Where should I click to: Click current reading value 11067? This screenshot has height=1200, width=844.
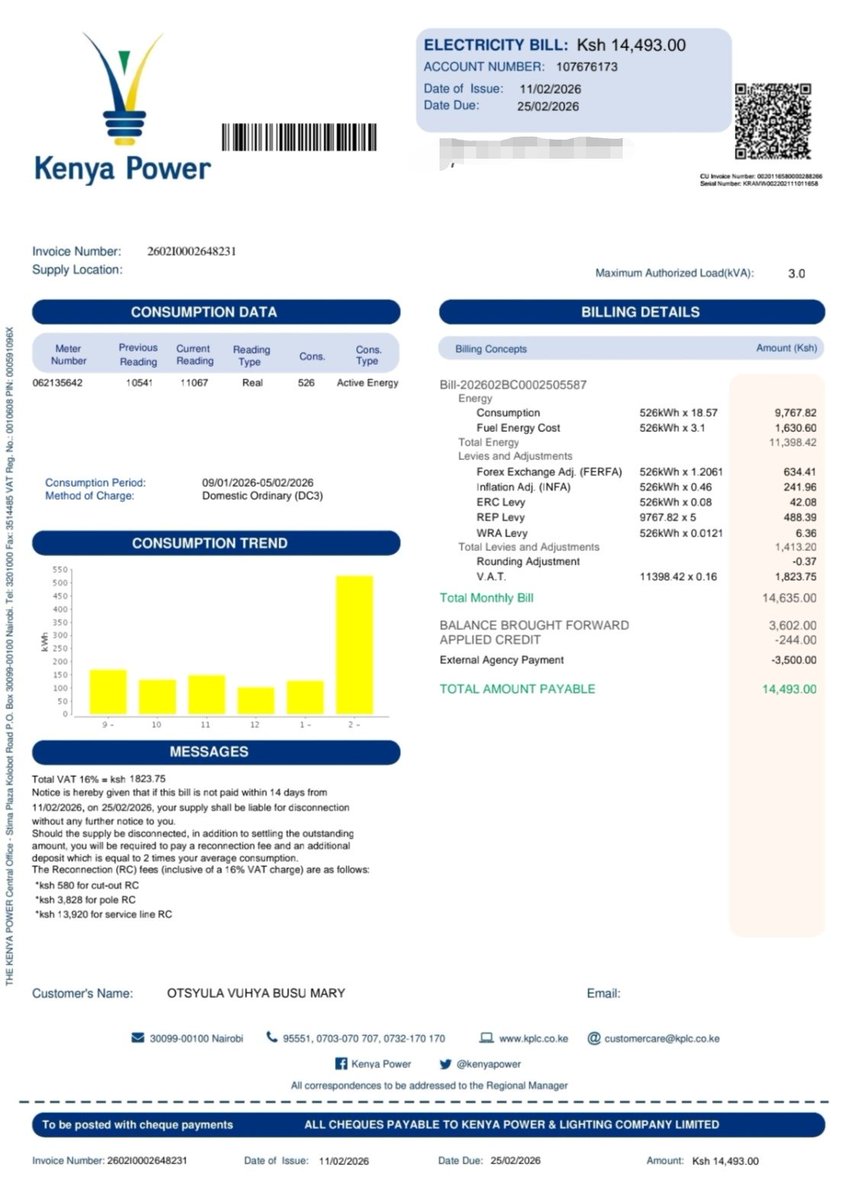pos(194,383)
